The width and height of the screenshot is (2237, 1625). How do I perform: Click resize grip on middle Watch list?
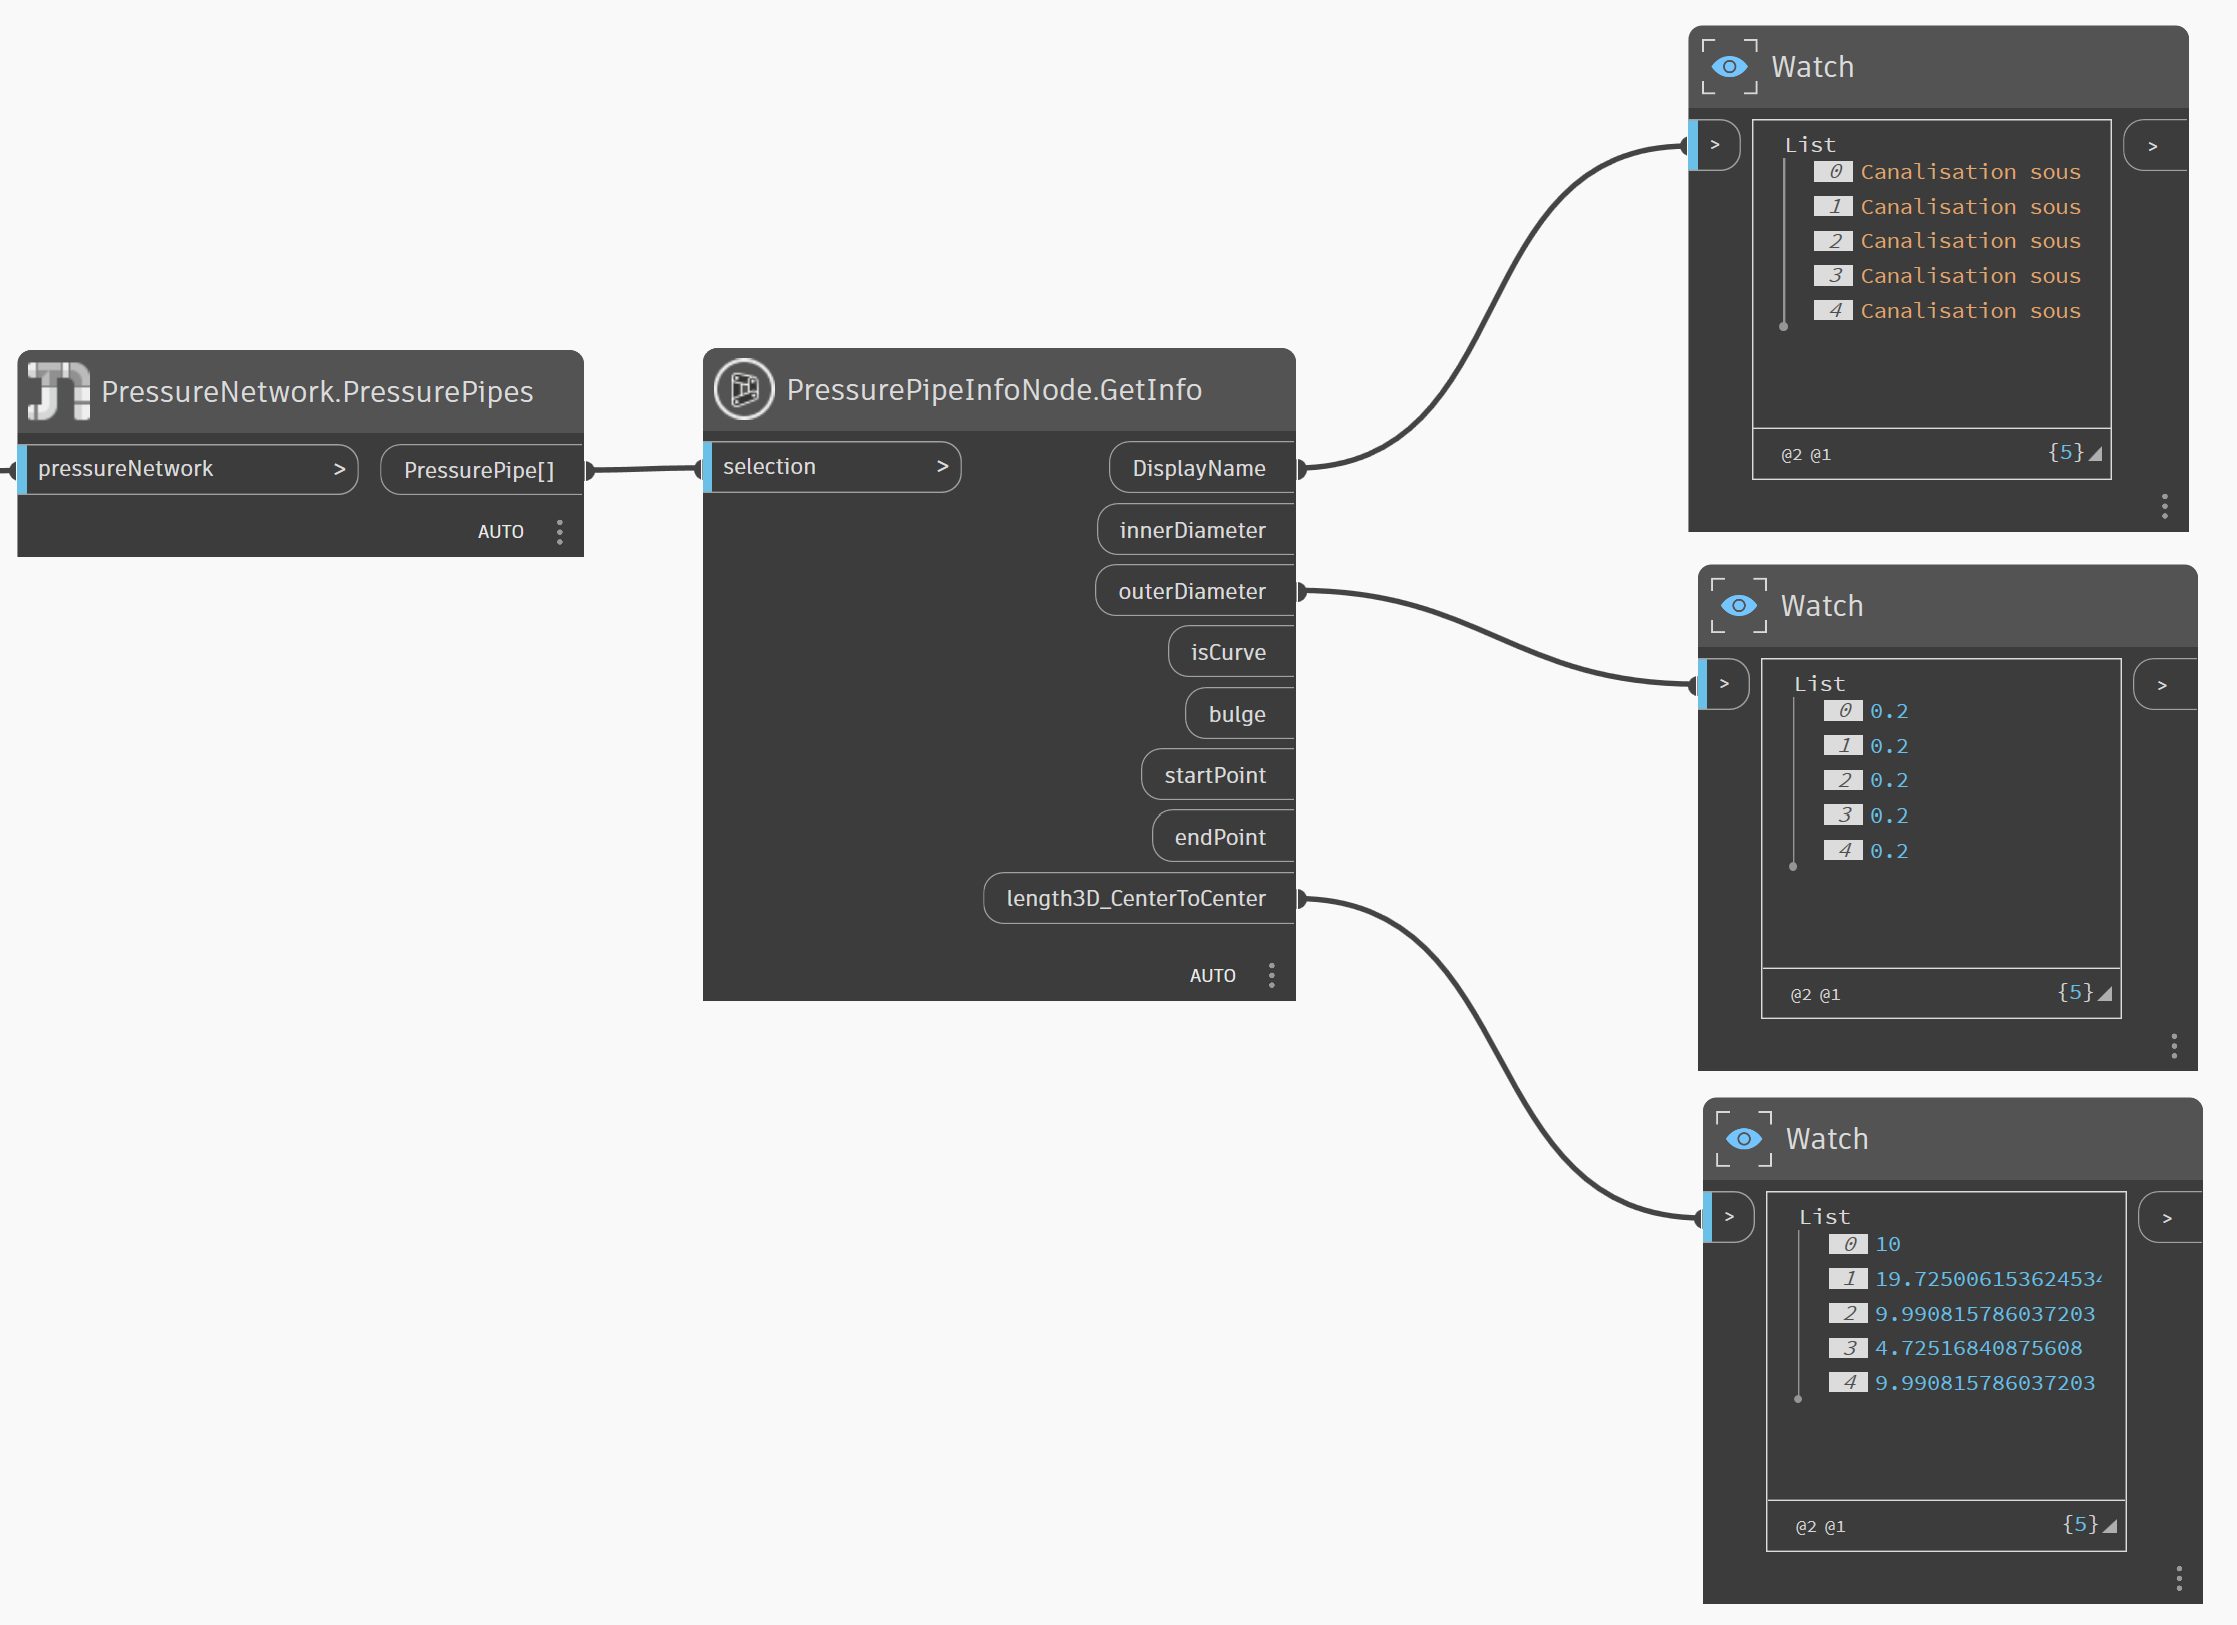tap(2105, 994)
